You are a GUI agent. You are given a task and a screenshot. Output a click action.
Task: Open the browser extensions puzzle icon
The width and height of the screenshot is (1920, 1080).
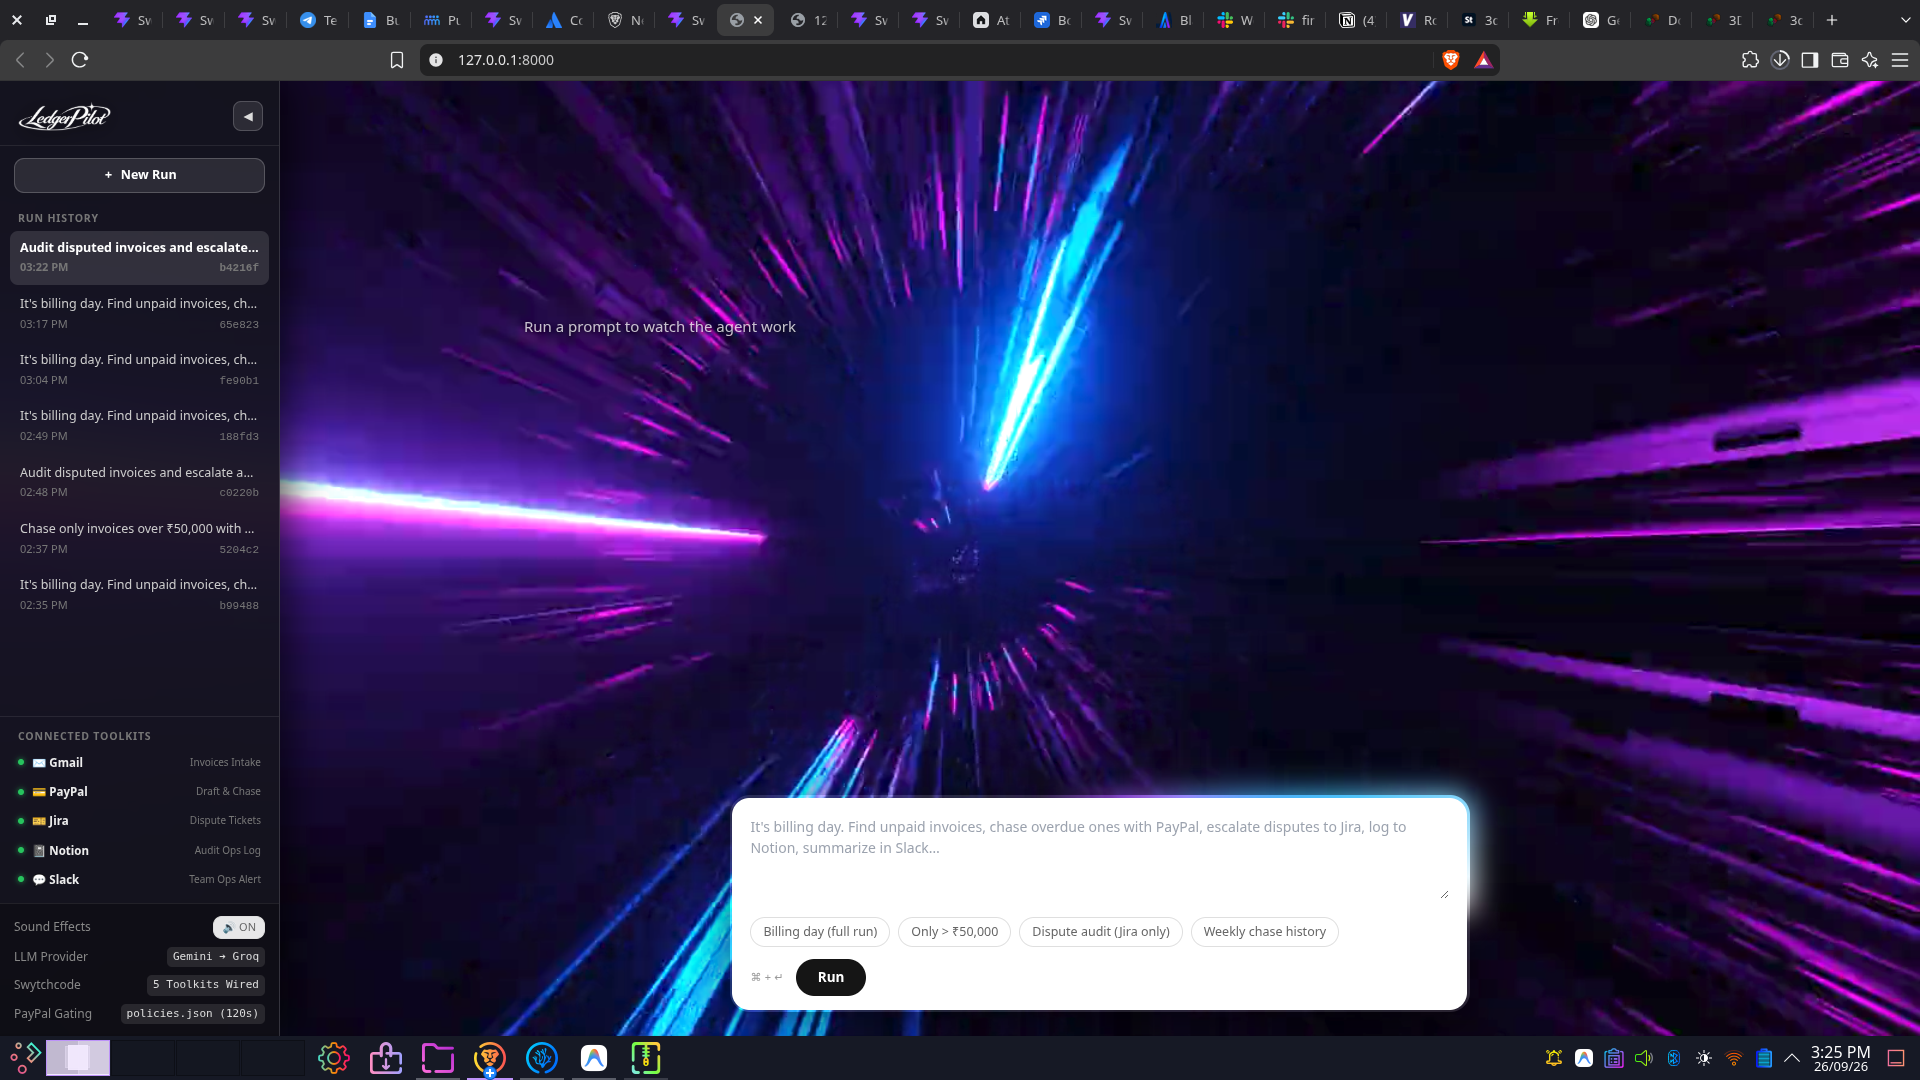1750,60
